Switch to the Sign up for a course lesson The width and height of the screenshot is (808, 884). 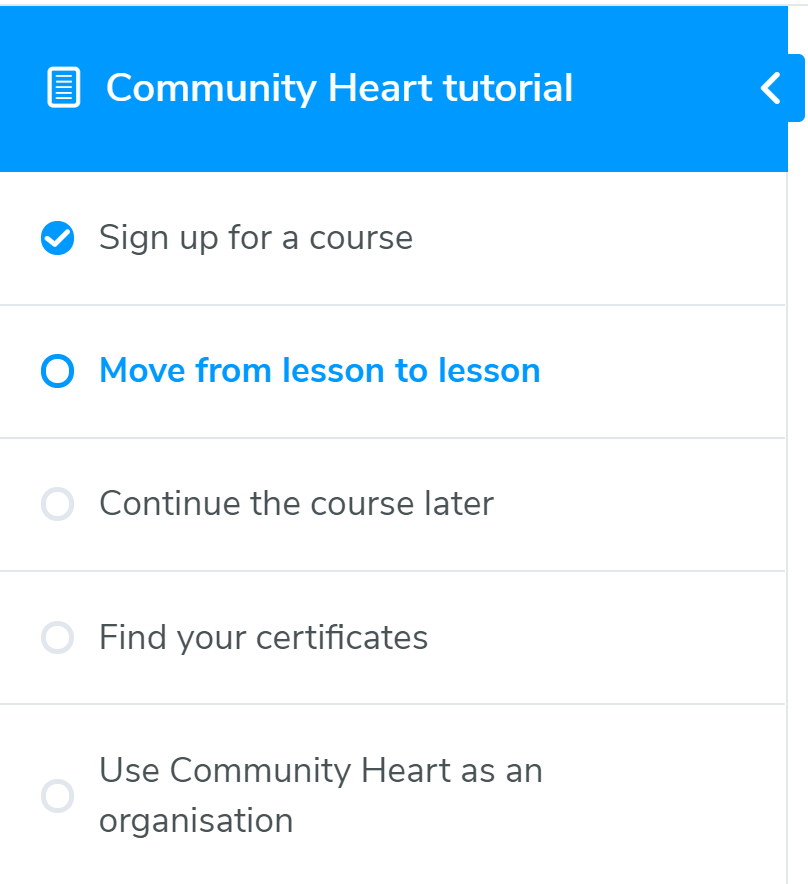[255, 238]
